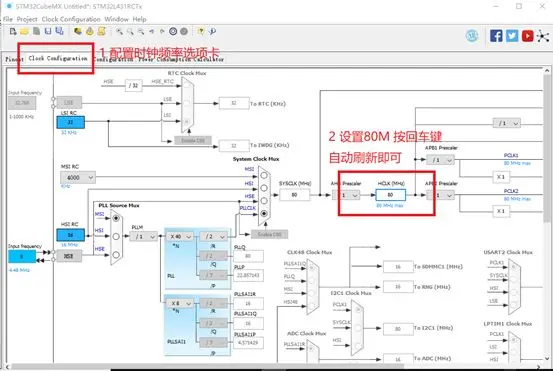Screen dimensions: 553x371
Task: Click the Enable CSS button below RTC Mux
Action: pos(193,140)
